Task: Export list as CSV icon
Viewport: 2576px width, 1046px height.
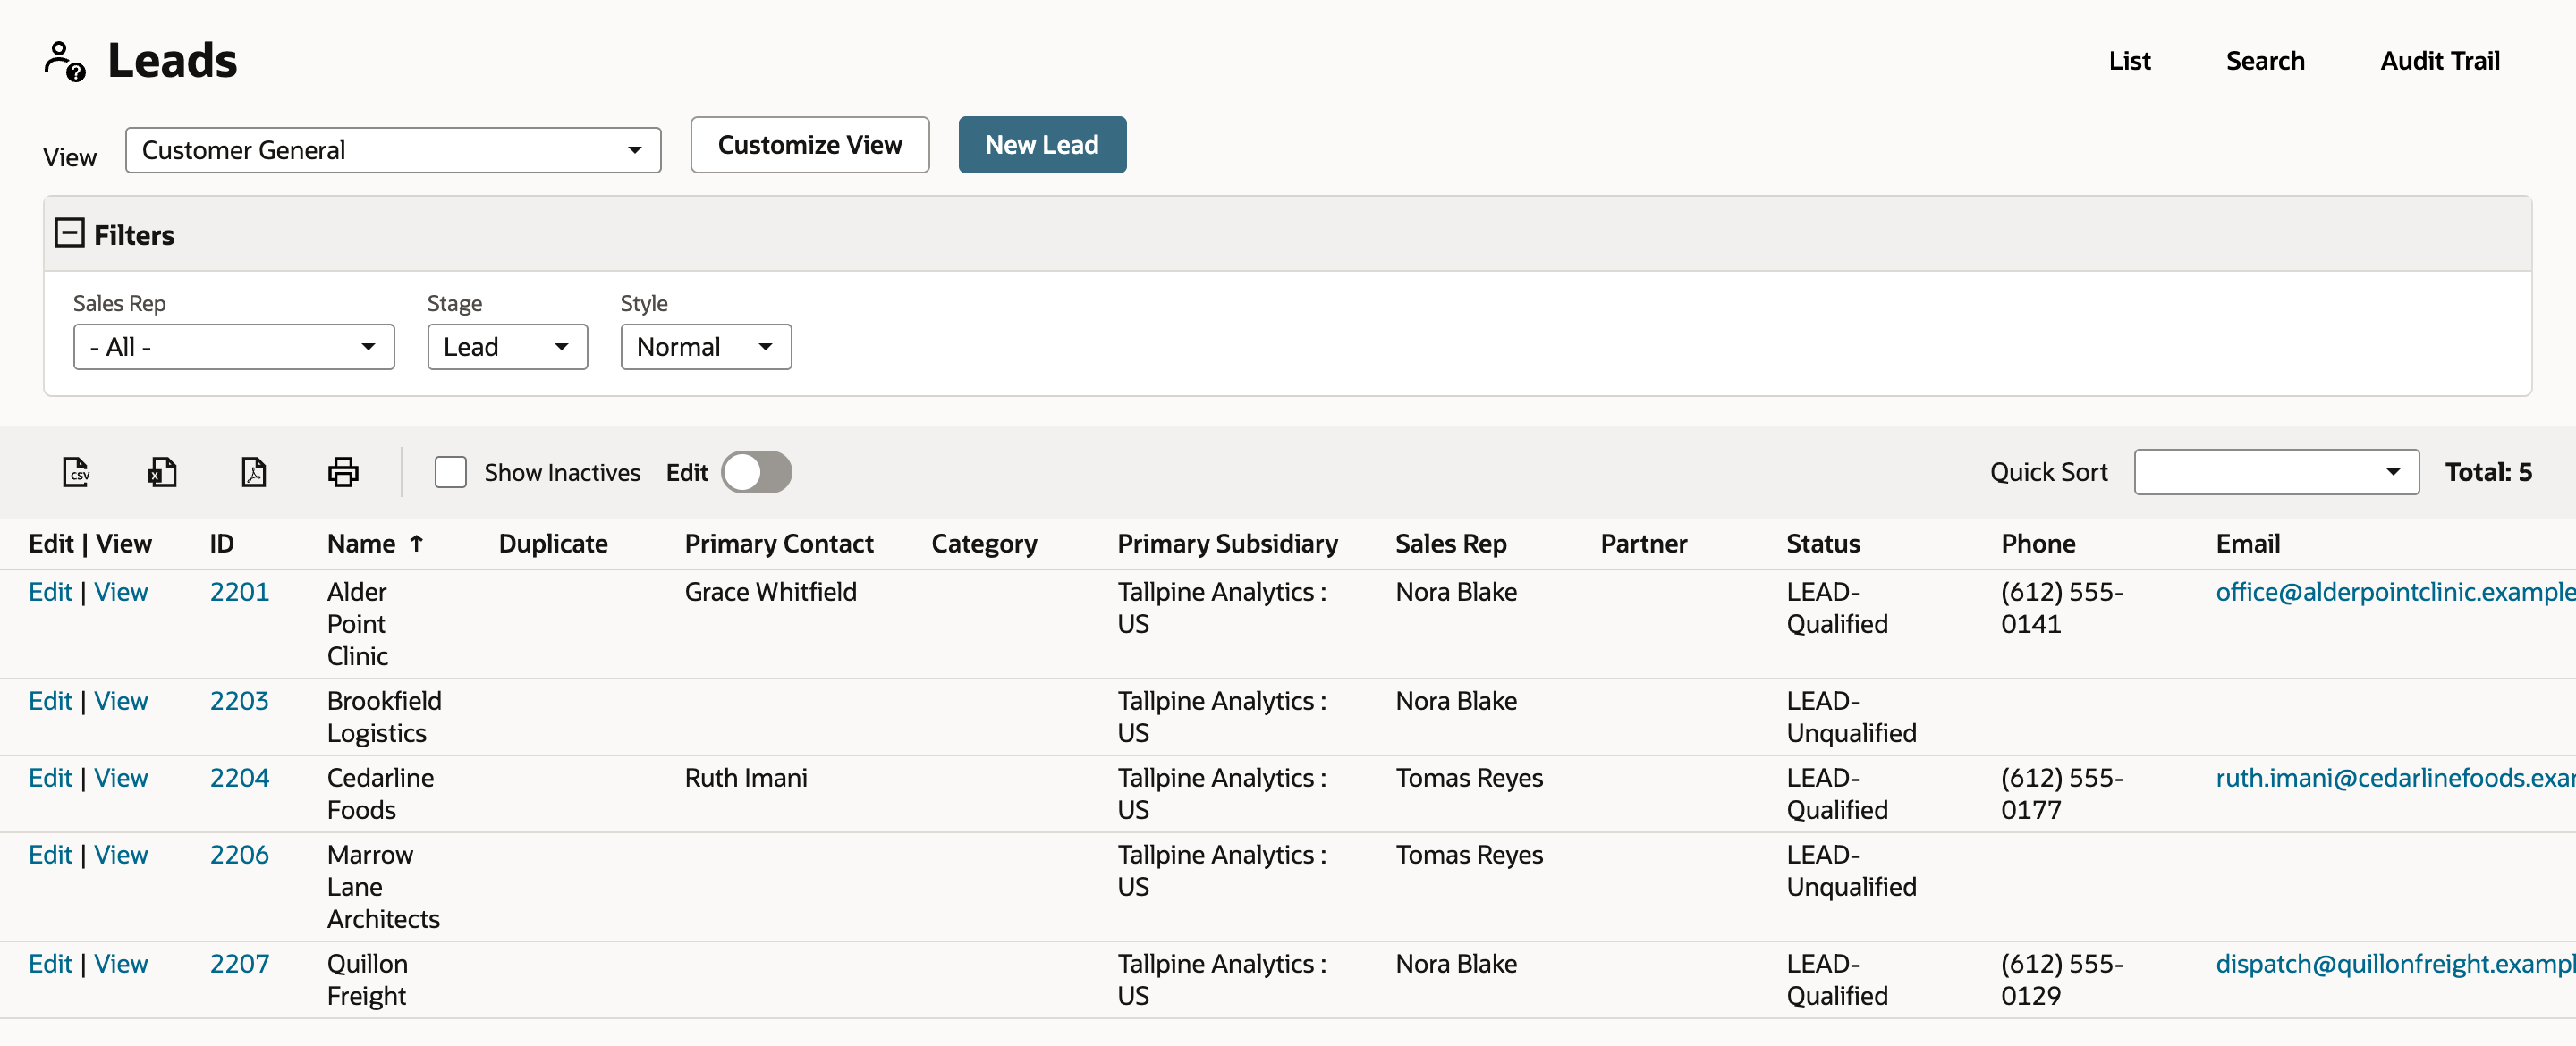Action: coord(76,472)
